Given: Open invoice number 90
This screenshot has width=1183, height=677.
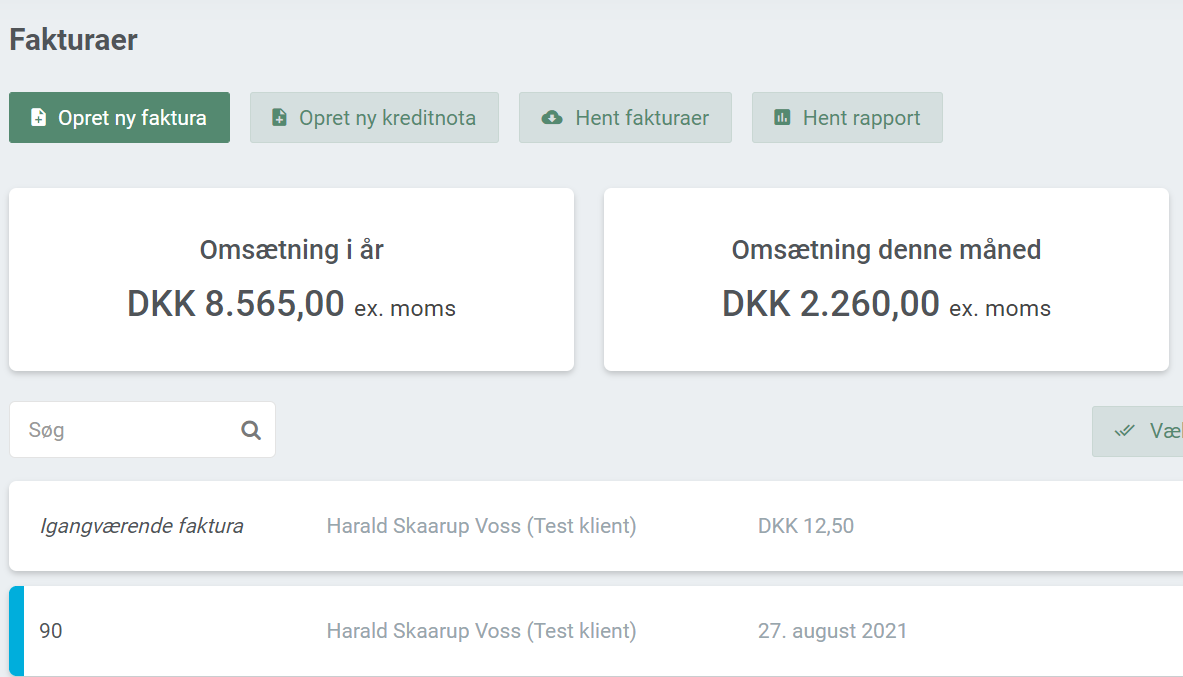Looking at the screenshot, I should [x=51, y=631].
